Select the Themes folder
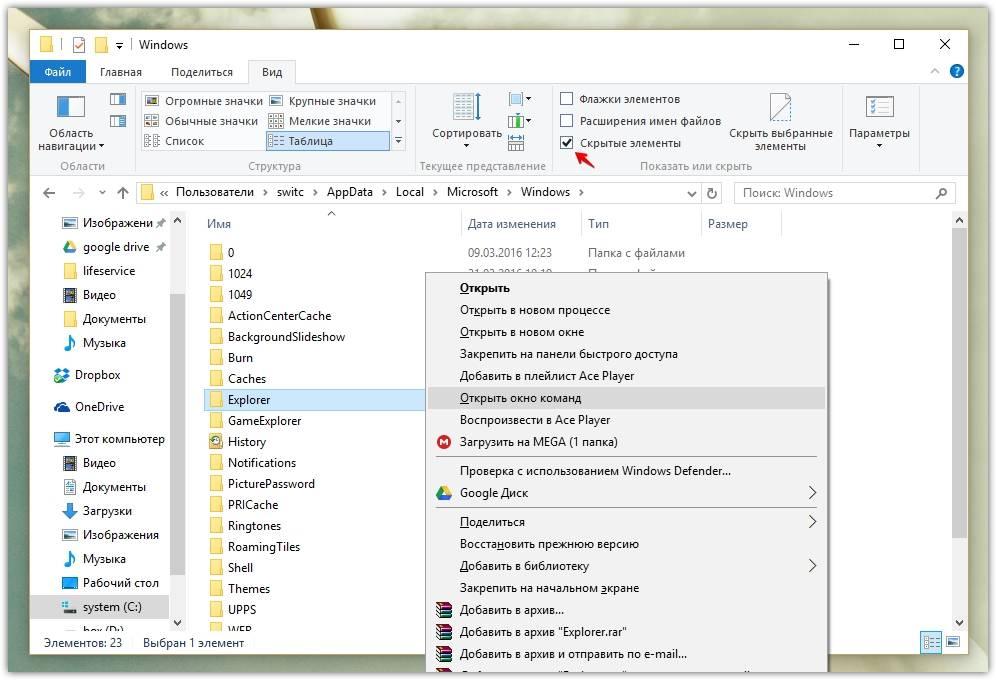996x680 pixels. [x=248, y=589]
